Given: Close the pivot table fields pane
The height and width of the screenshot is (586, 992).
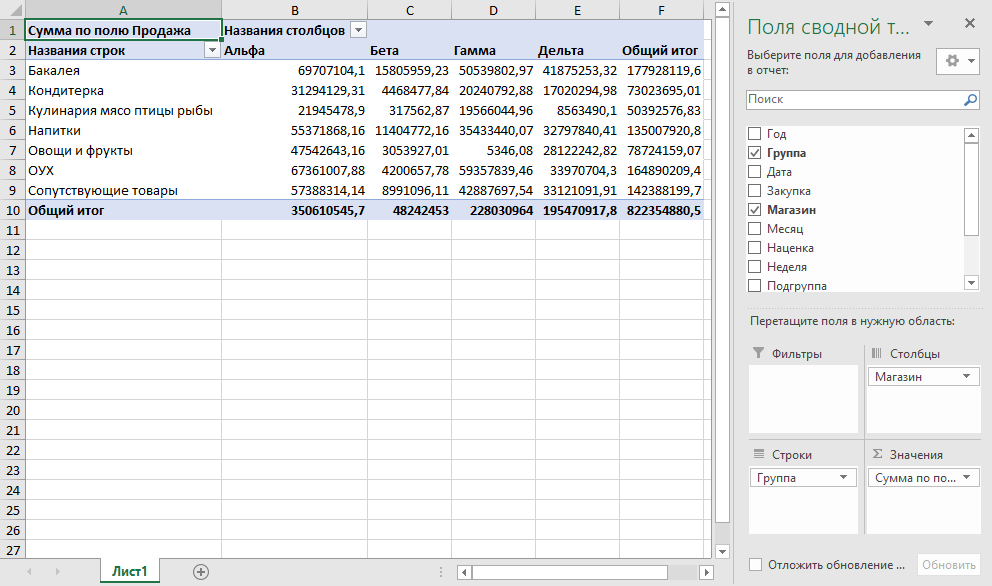Looking at the screenshot, I should pos(970,23).
